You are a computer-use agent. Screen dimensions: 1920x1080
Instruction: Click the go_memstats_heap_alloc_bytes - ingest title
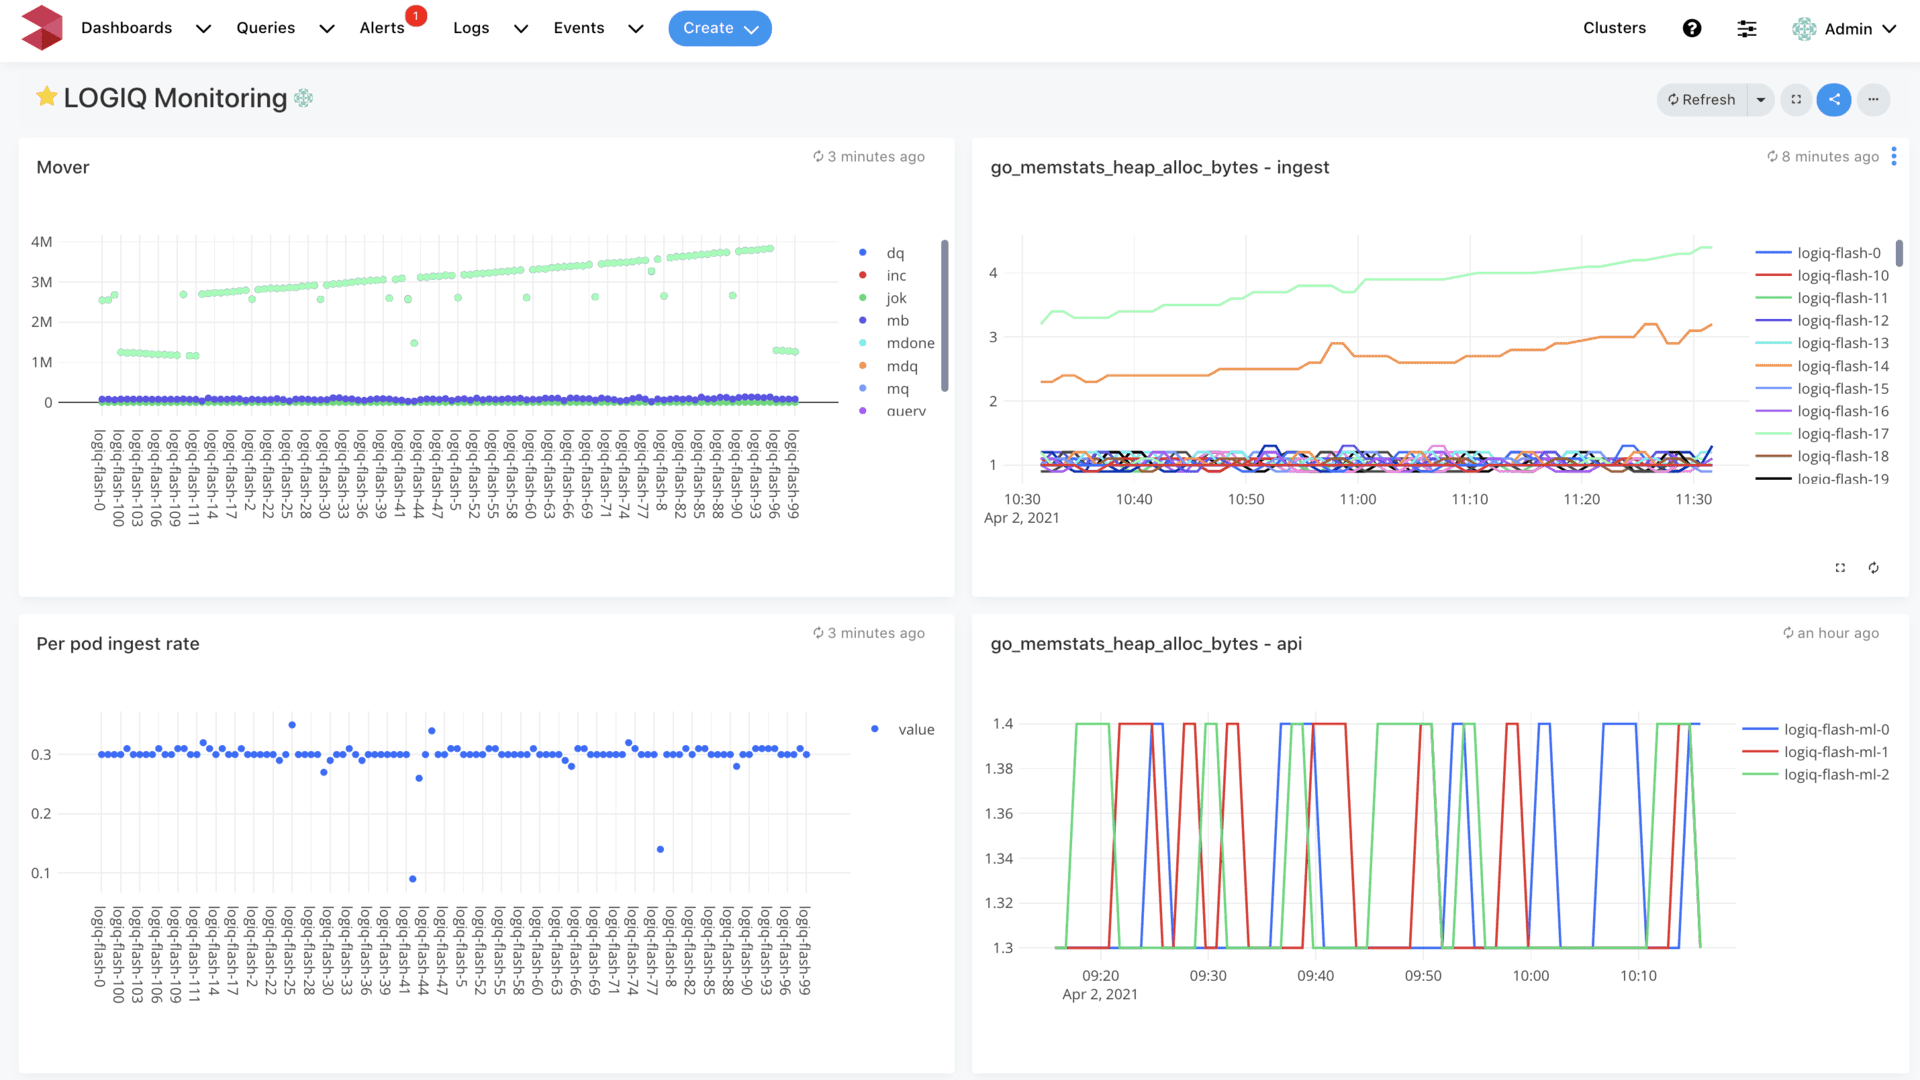1159,167
